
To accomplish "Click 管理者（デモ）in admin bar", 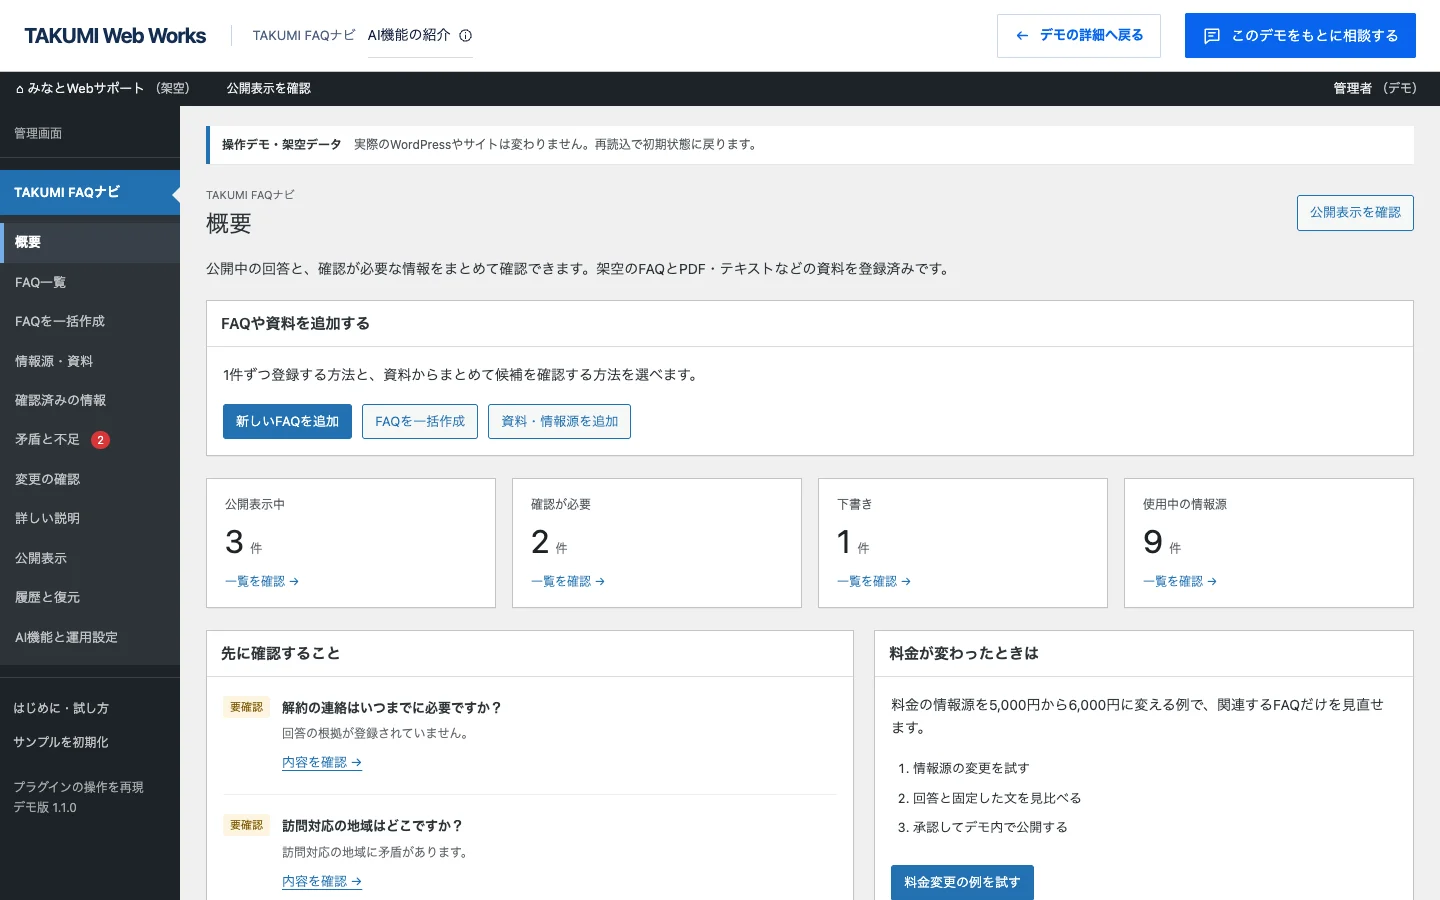I will pyautogui.click(x=1375, y=89).
